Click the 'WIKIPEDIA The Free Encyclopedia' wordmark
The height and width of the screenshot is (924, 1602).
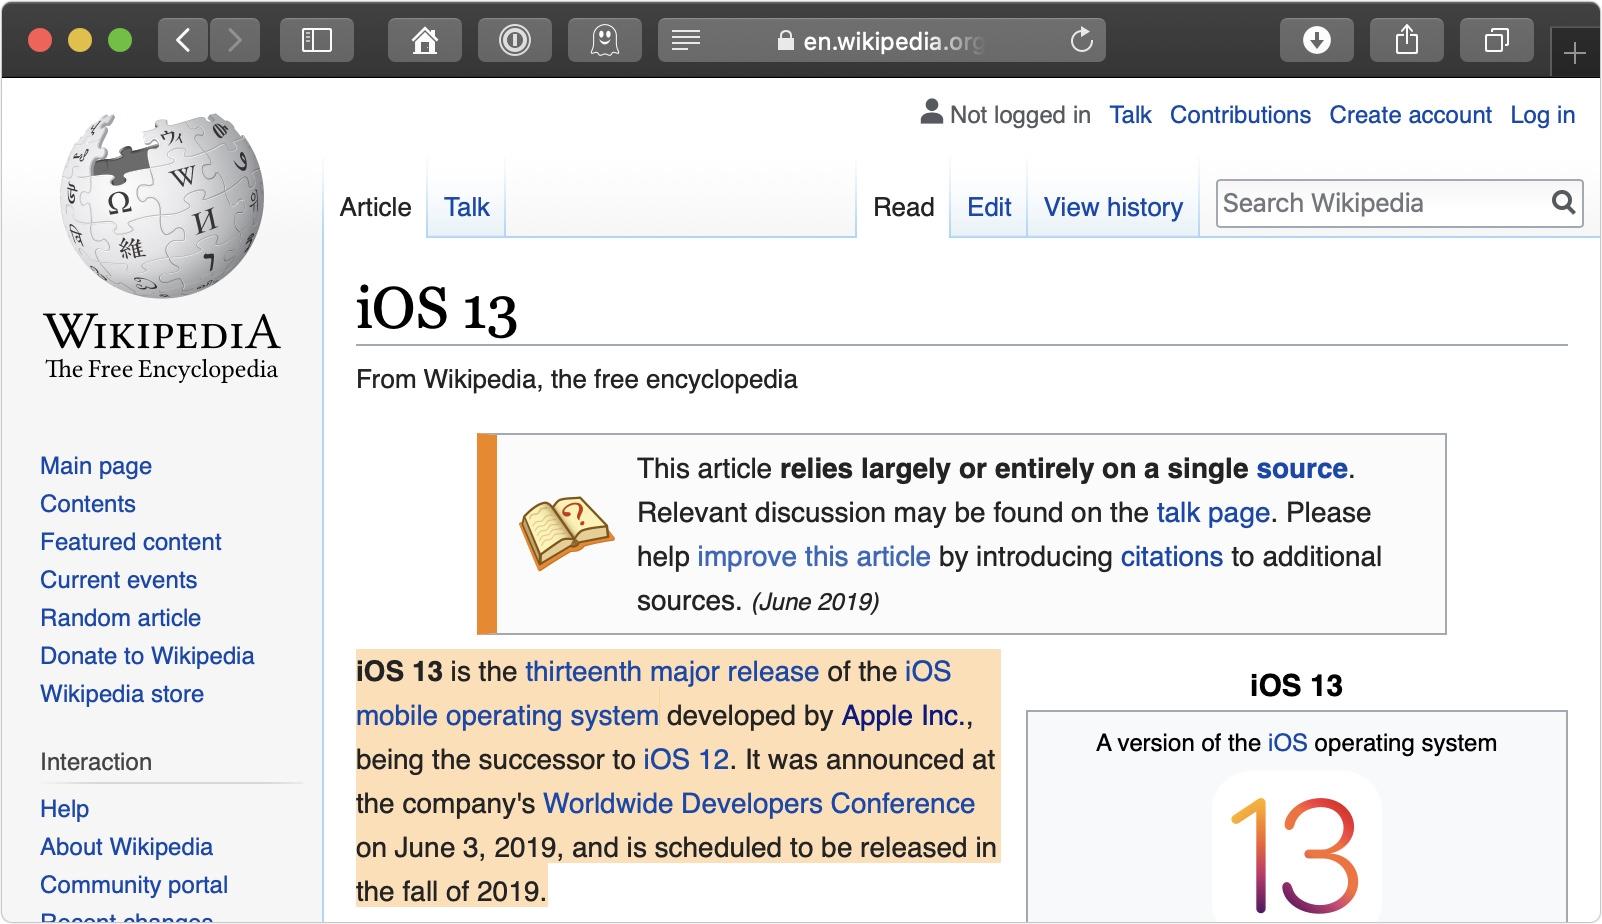coord(162,346)
